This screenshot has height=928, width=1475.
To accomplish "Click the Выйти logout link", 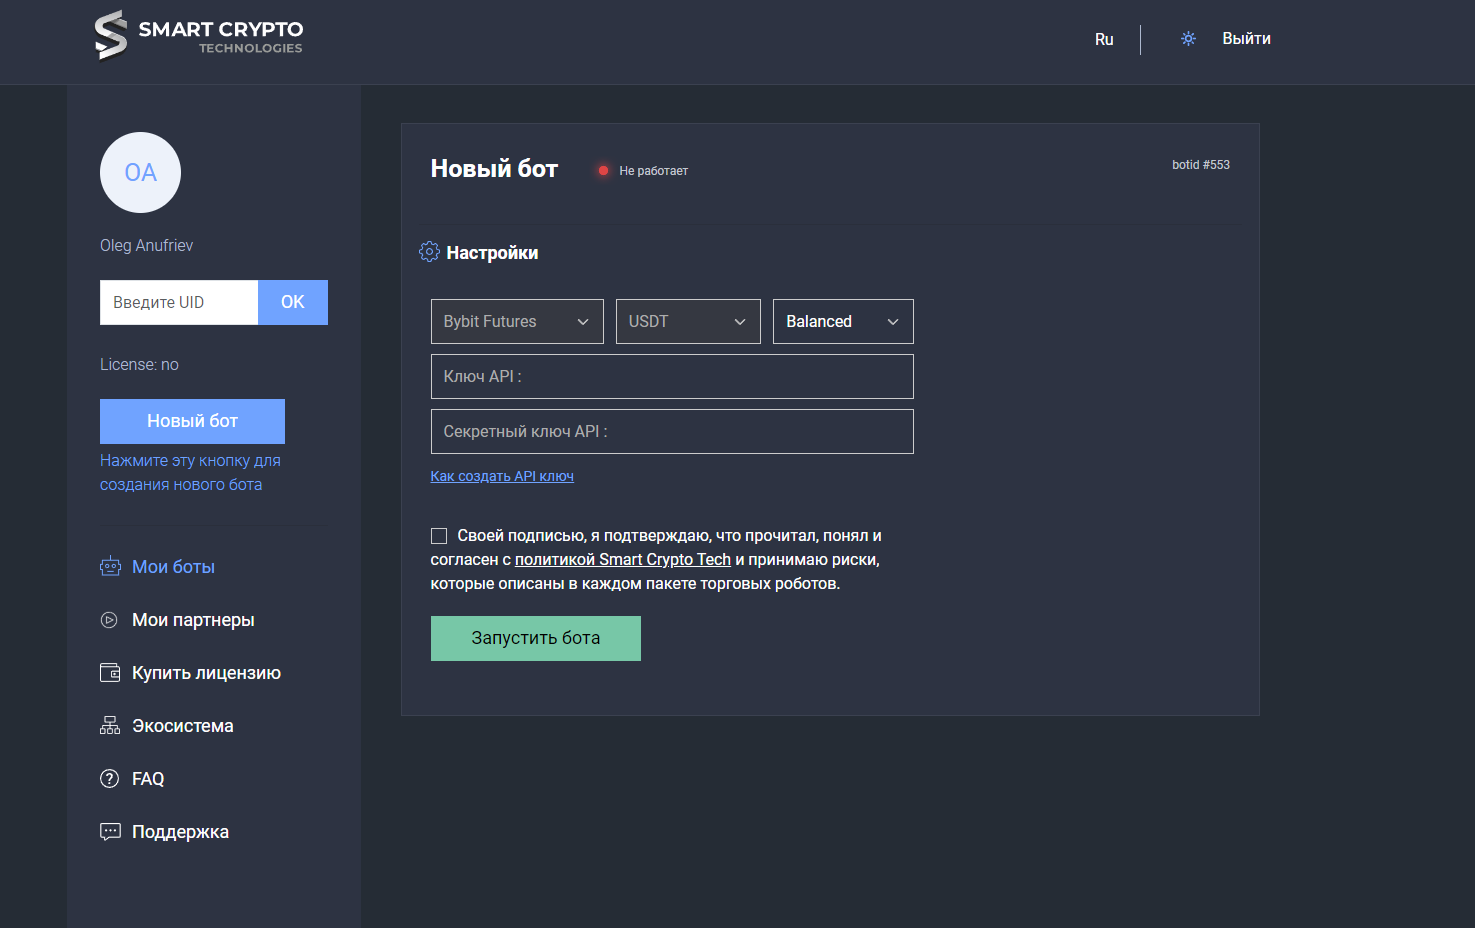I will (1246, 39).
